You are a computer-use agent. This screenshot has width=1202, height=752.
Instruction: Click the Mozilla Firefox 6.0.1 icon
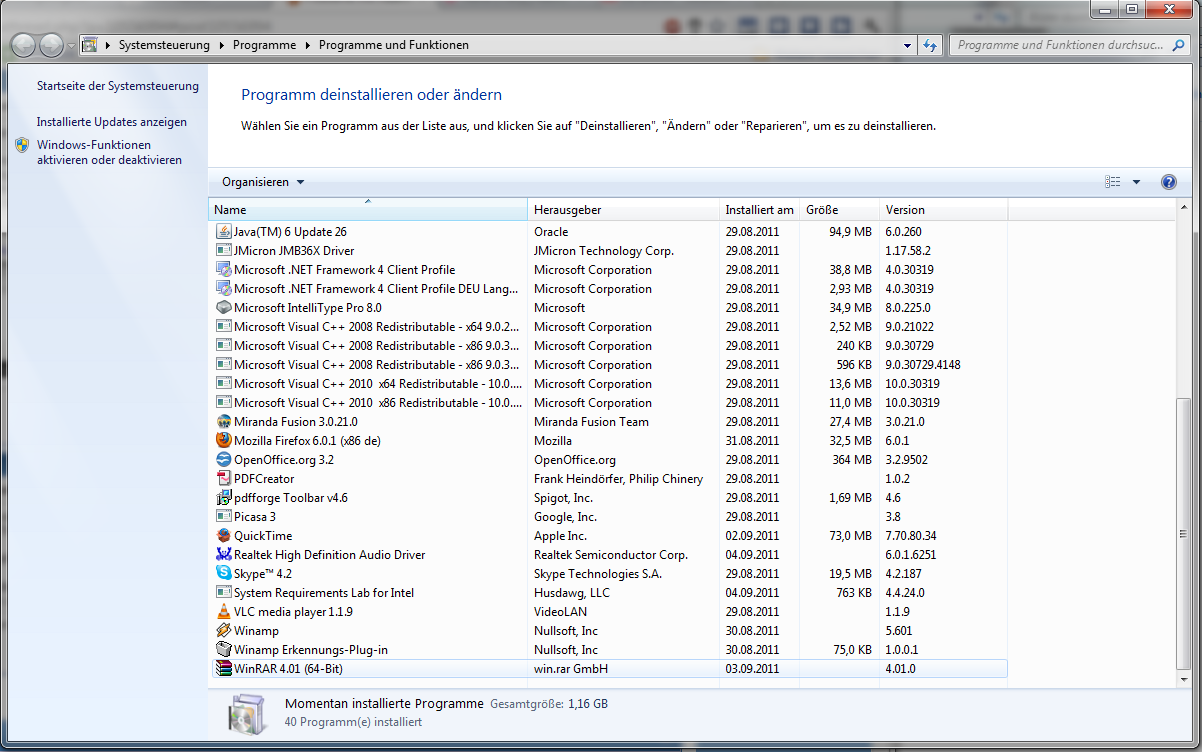224,440
